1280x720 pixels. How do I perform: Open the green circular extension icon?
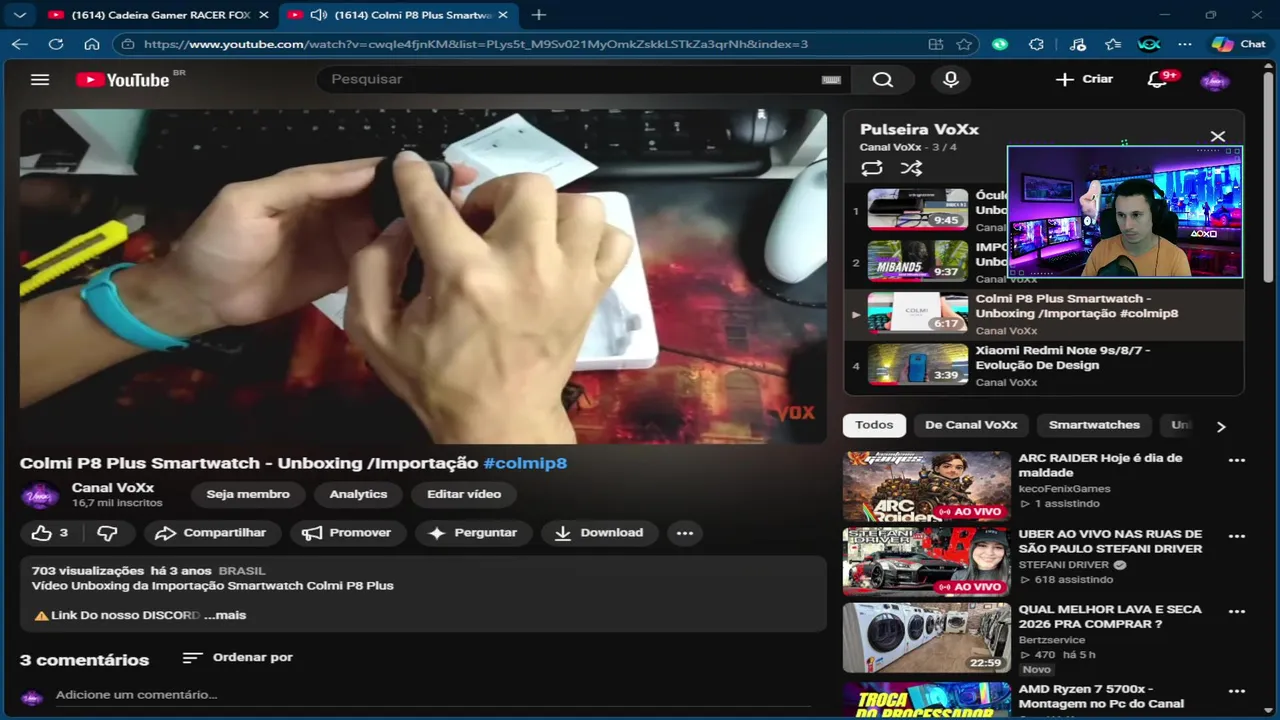pos(1000,44)
